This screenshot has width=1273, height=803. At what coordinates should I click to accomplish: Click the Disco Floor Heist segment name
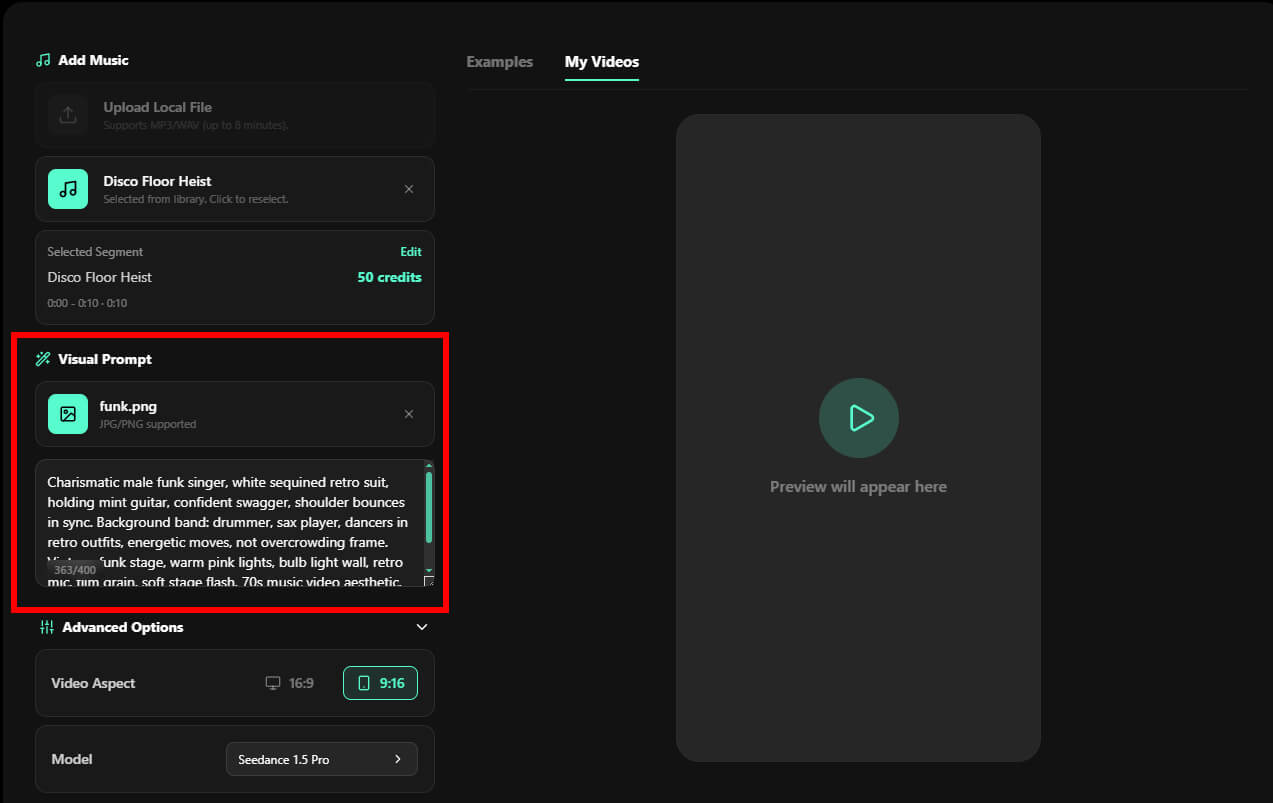point(100,277)
